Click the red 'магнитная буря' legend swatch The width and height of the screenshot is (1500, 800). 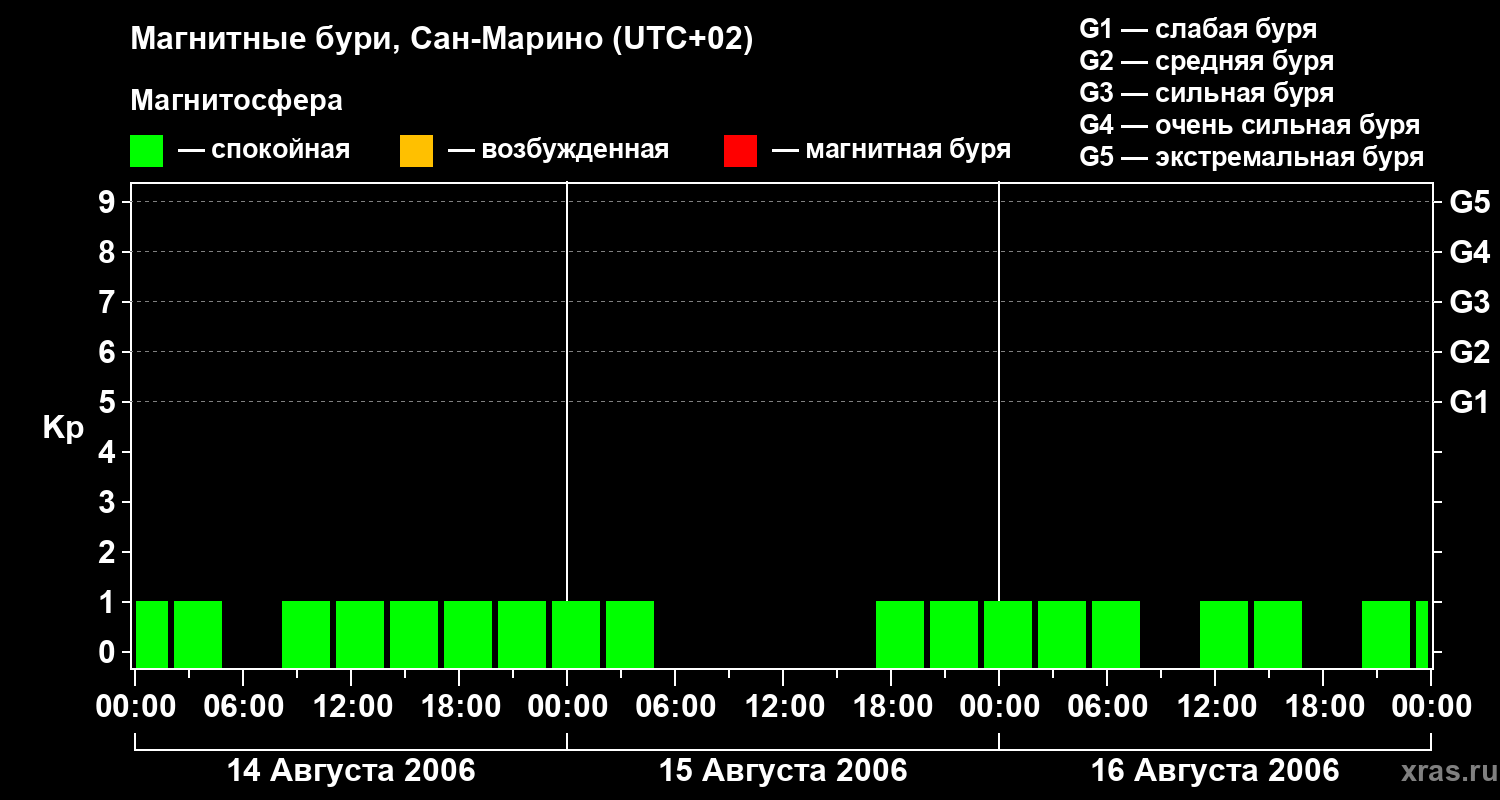[x=740, y=151]
